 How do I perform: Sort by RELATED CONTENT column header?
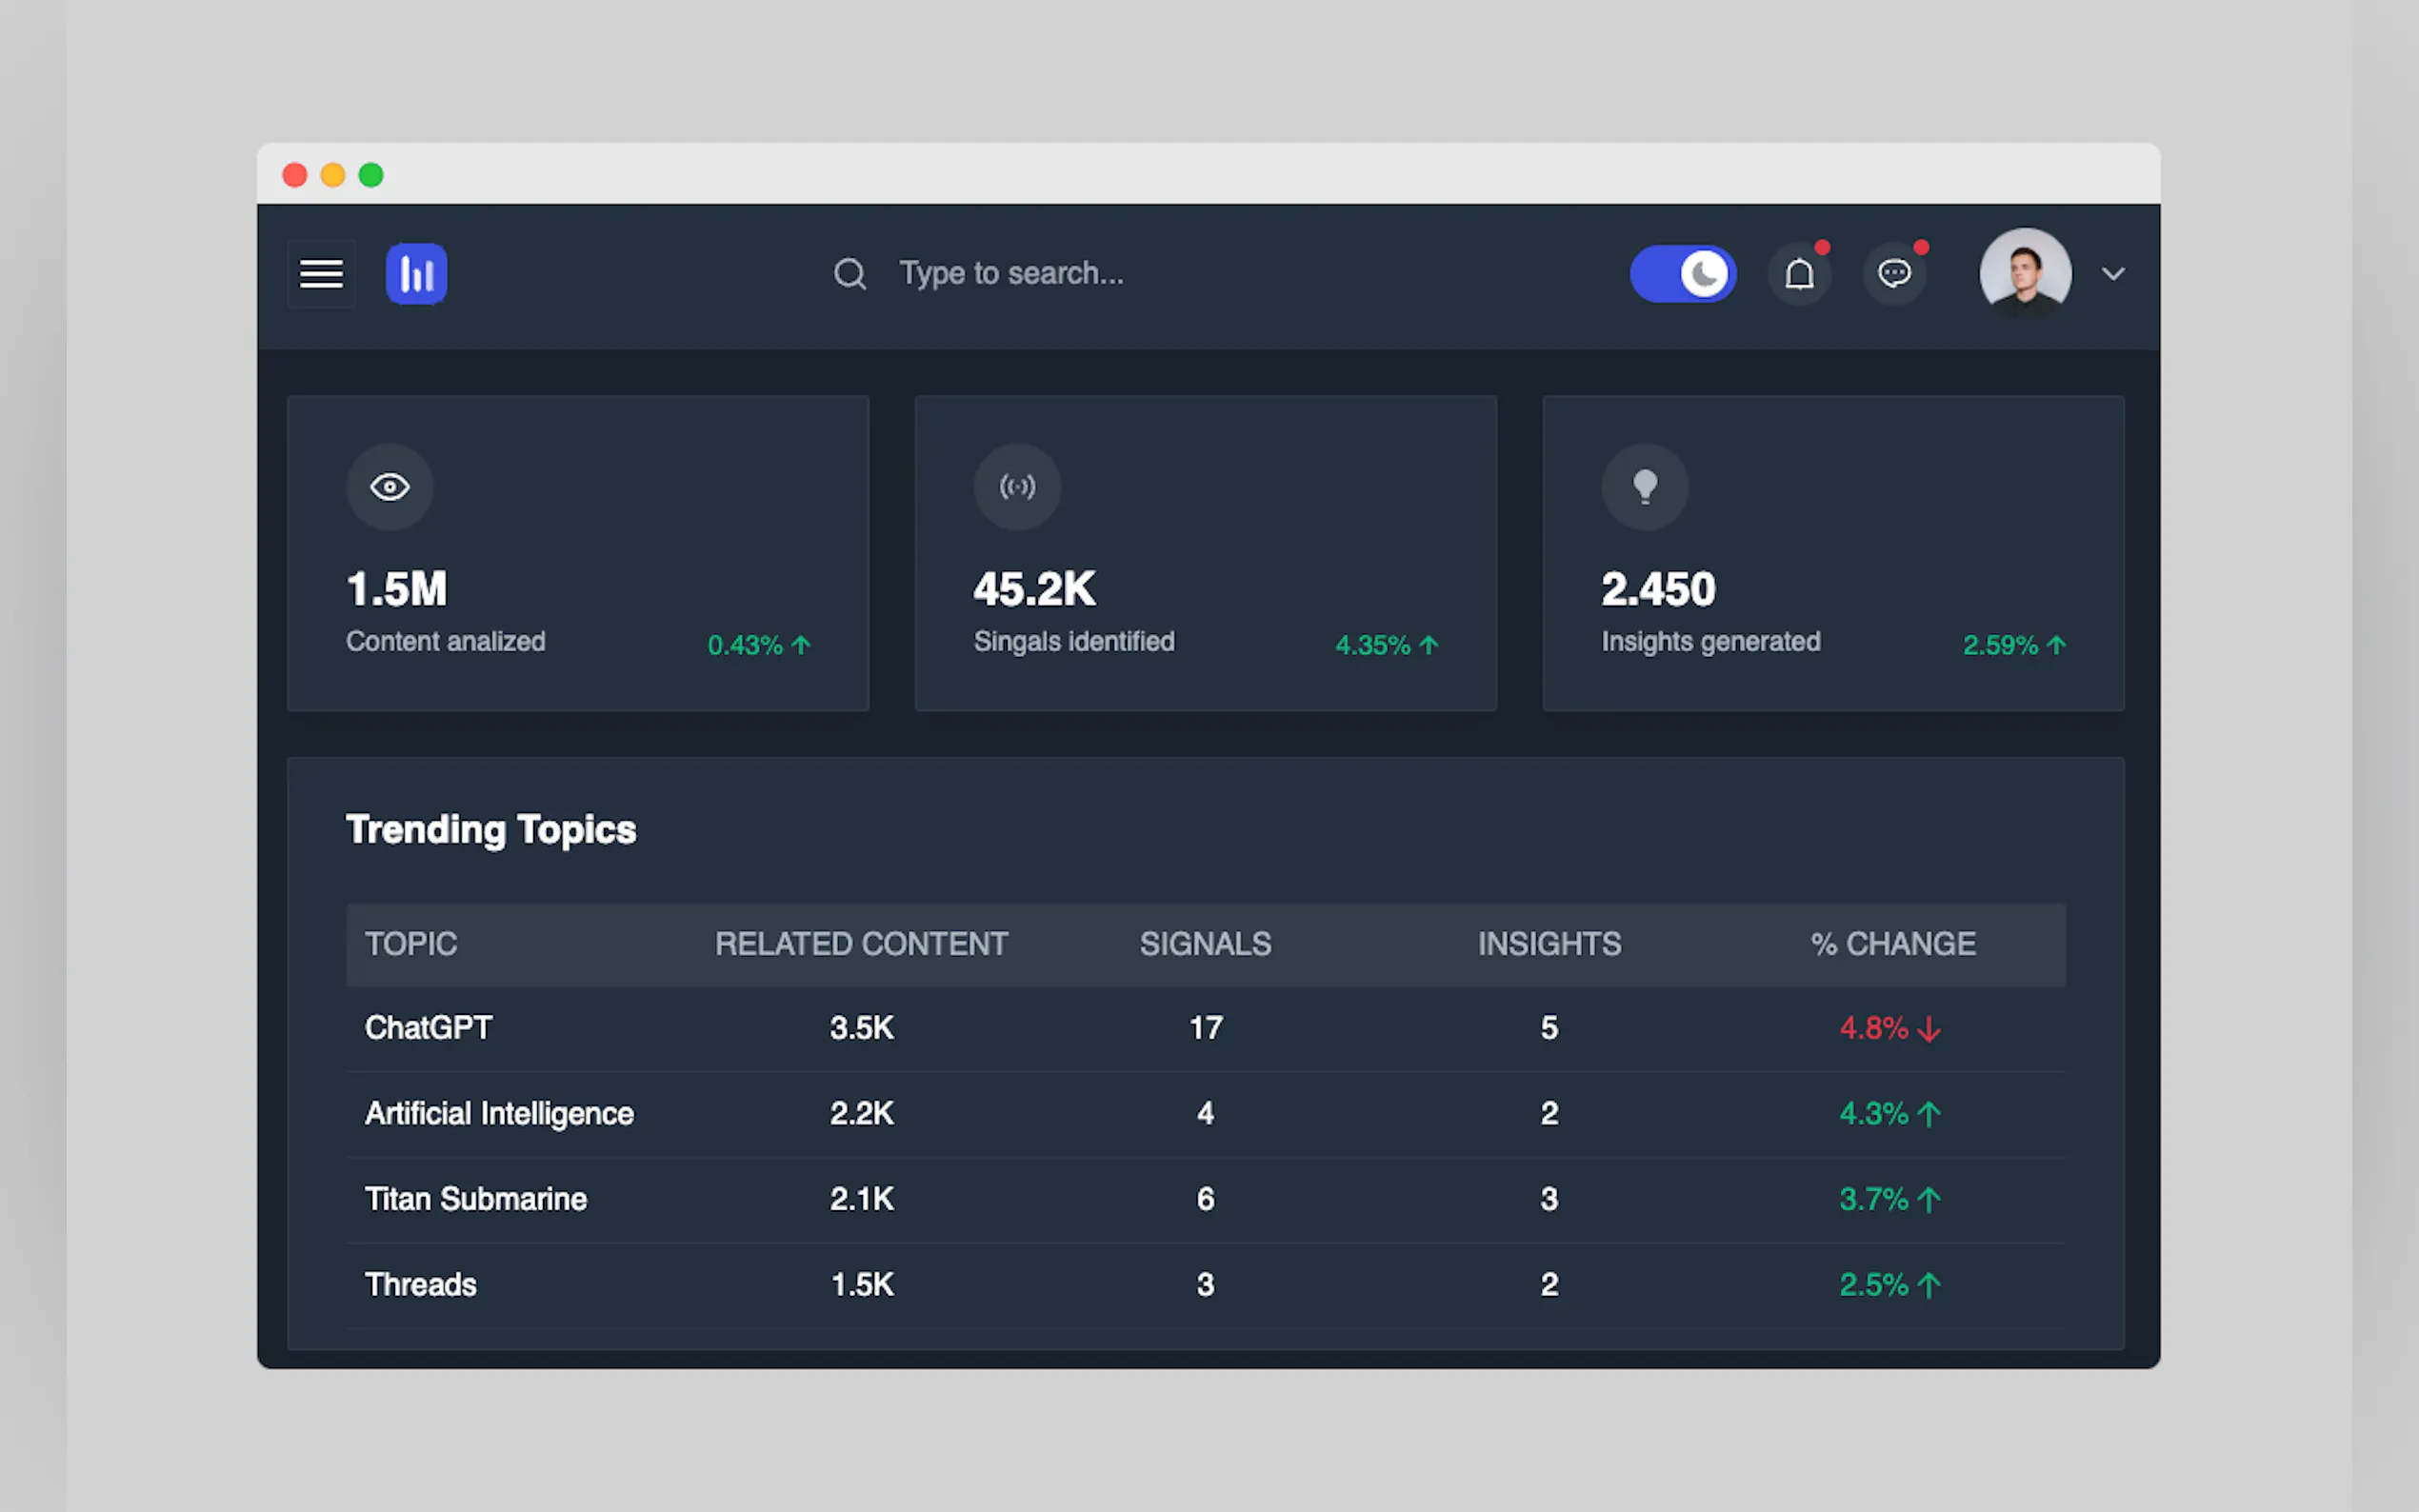(861, 944)
